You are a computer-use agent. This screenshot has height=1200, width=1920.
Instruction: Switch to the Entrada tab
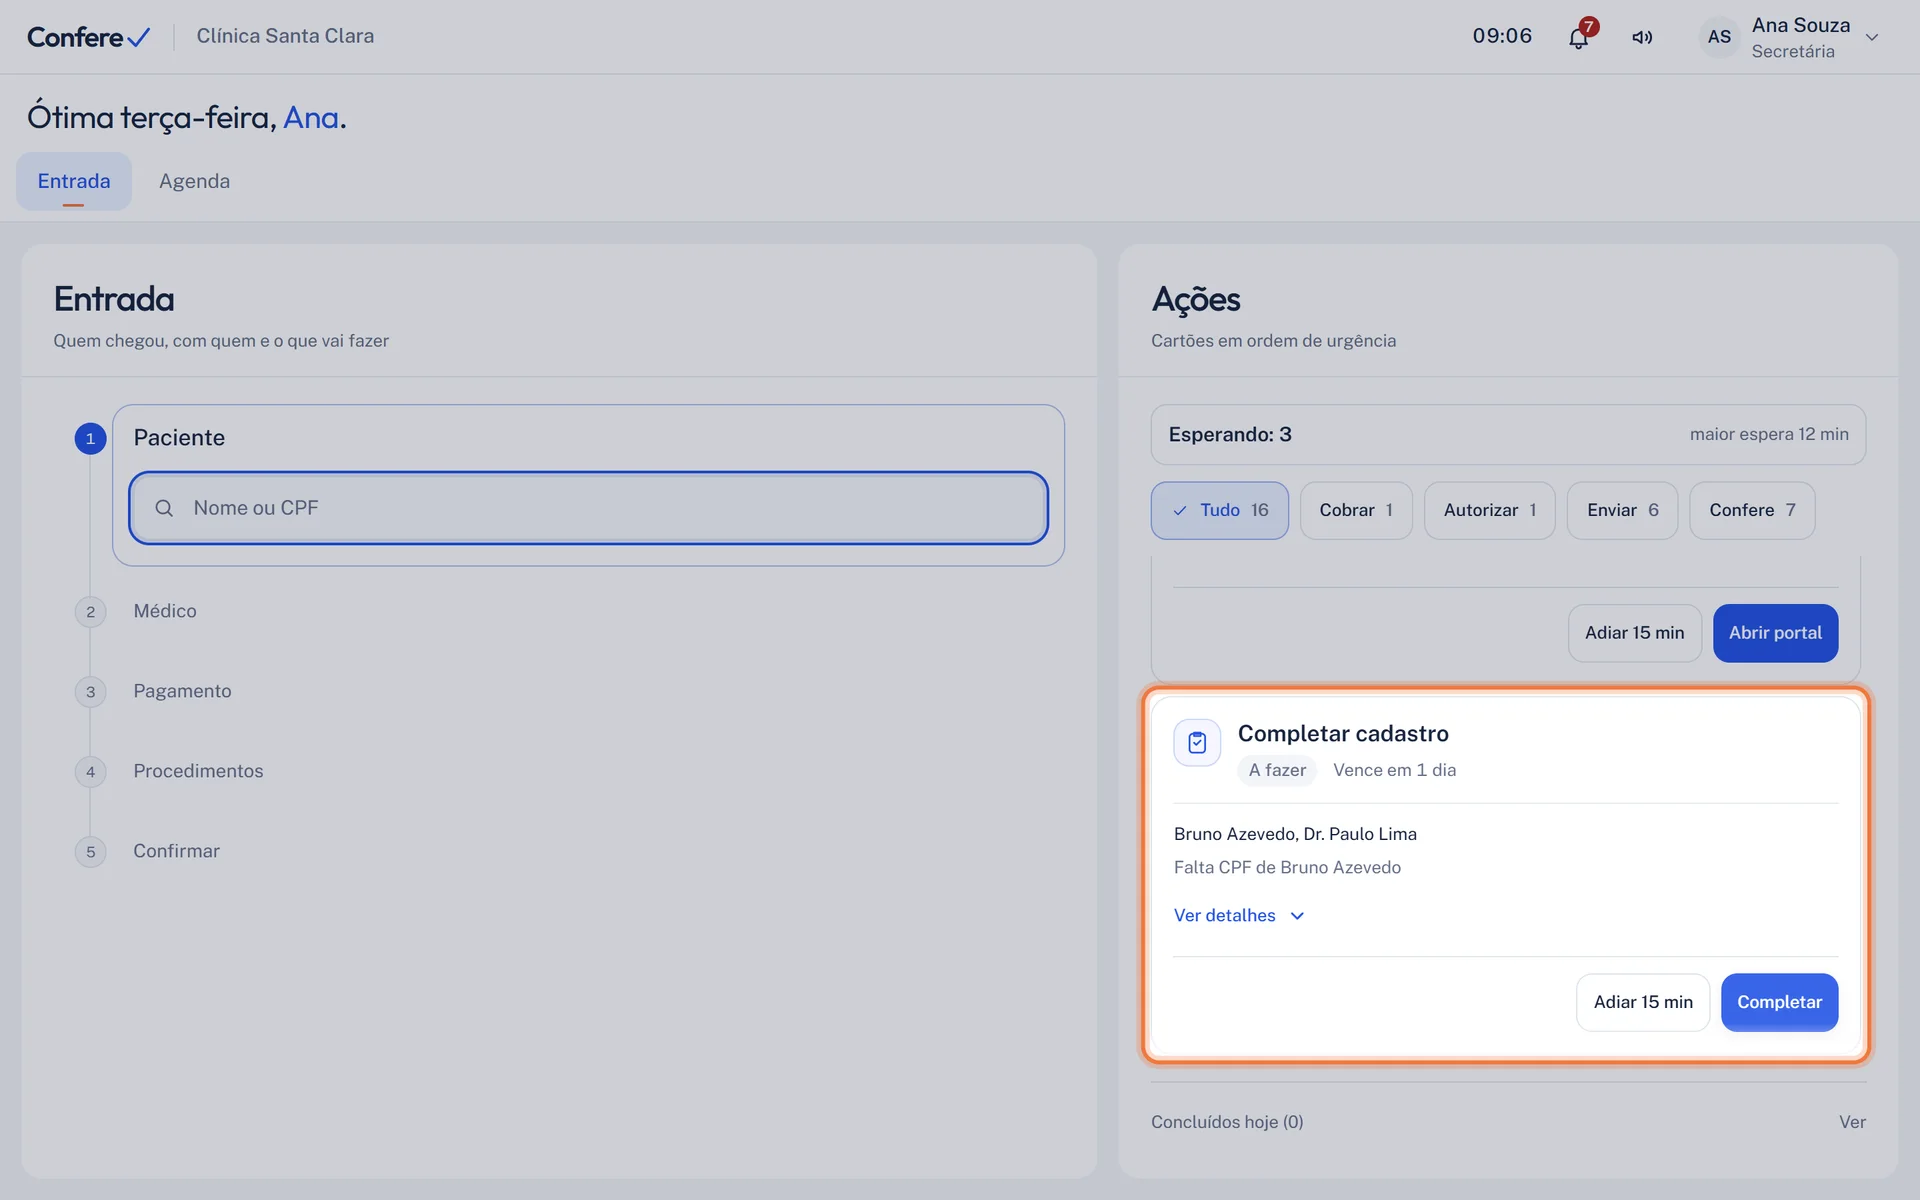tap(74, 181)
